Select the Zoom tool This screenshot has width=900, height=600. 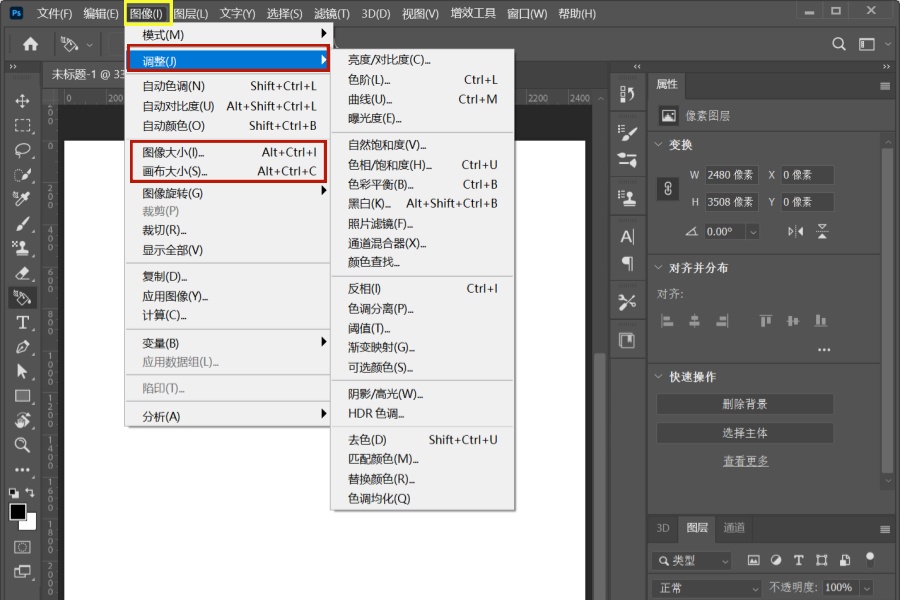[22, 445]
